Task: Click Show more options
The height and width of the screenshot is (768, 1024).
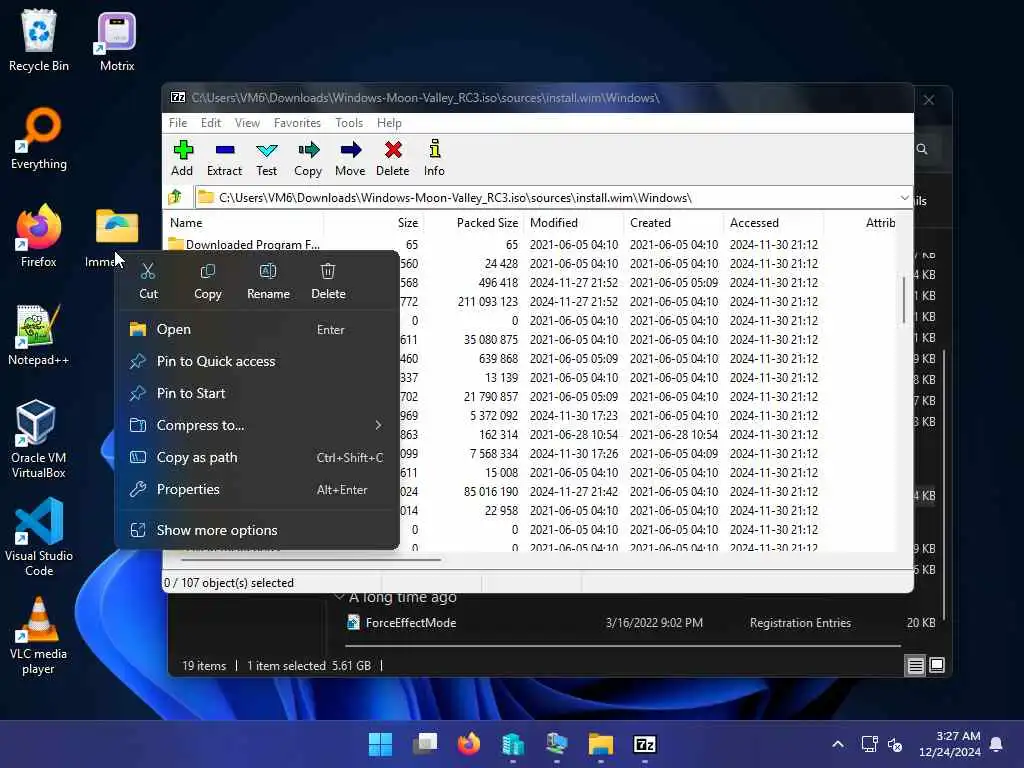Action: [x=257, y=530]
